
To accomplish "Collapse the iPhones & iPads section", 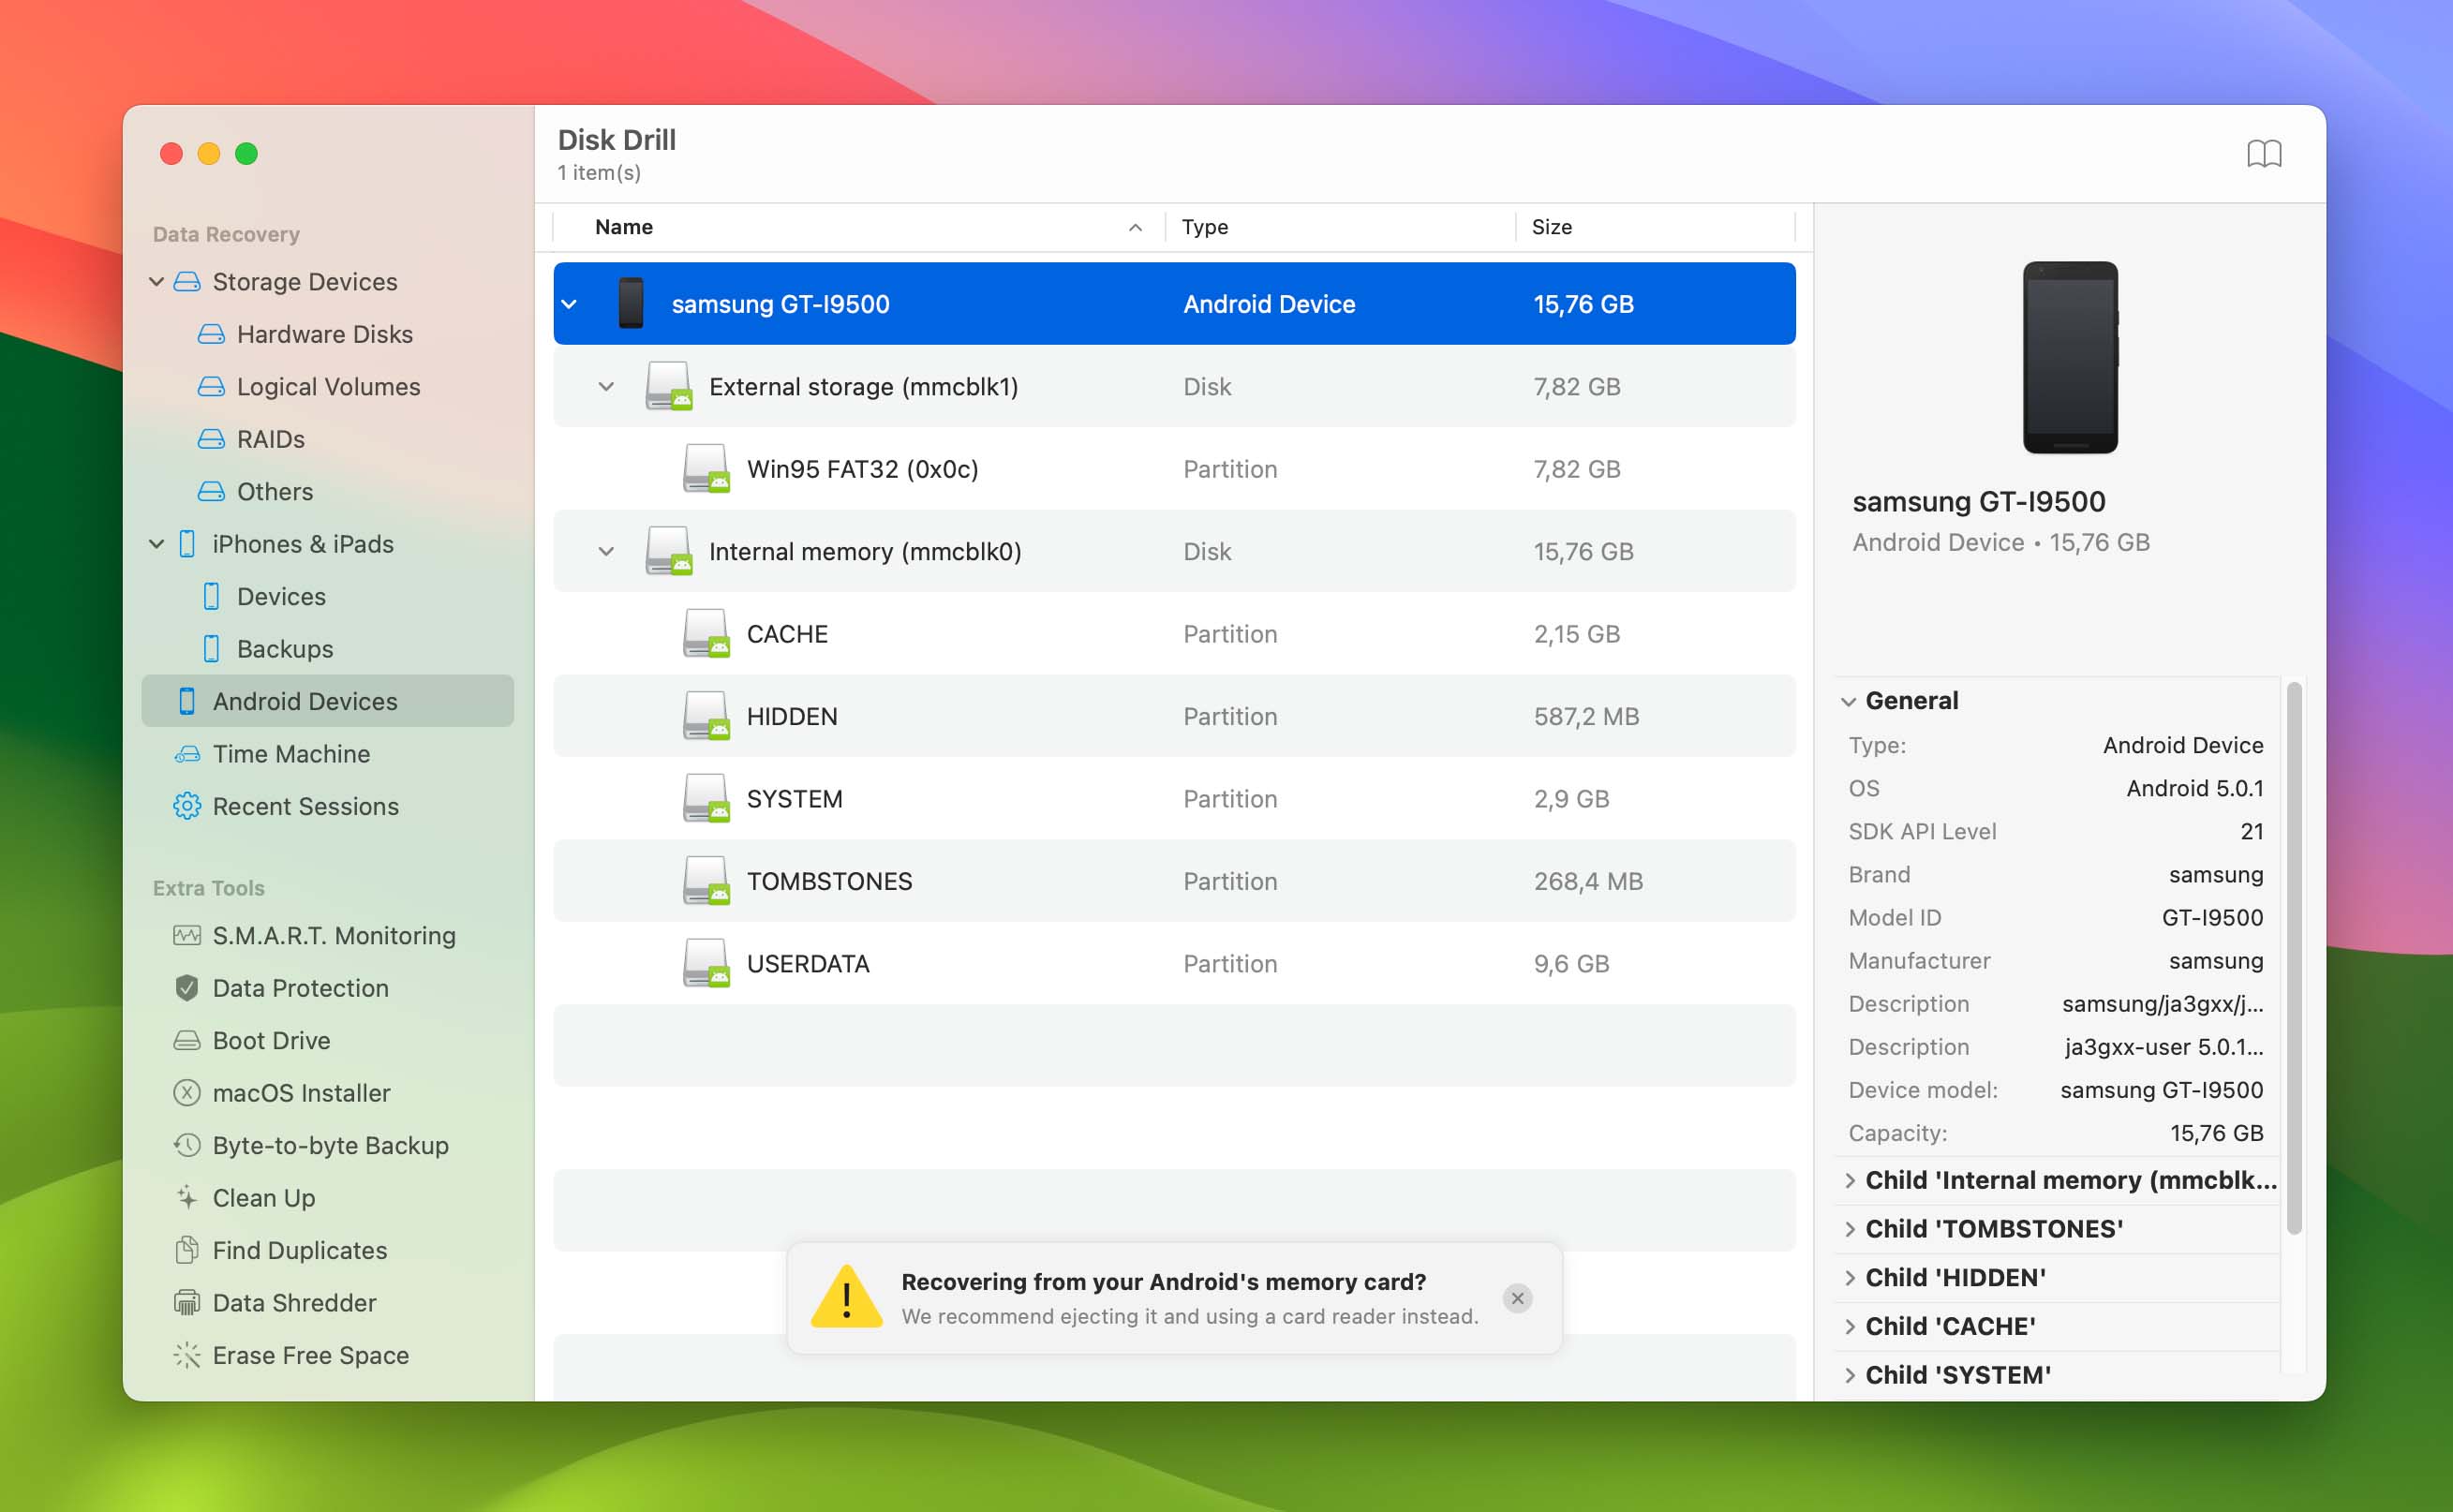I will 157,544.
